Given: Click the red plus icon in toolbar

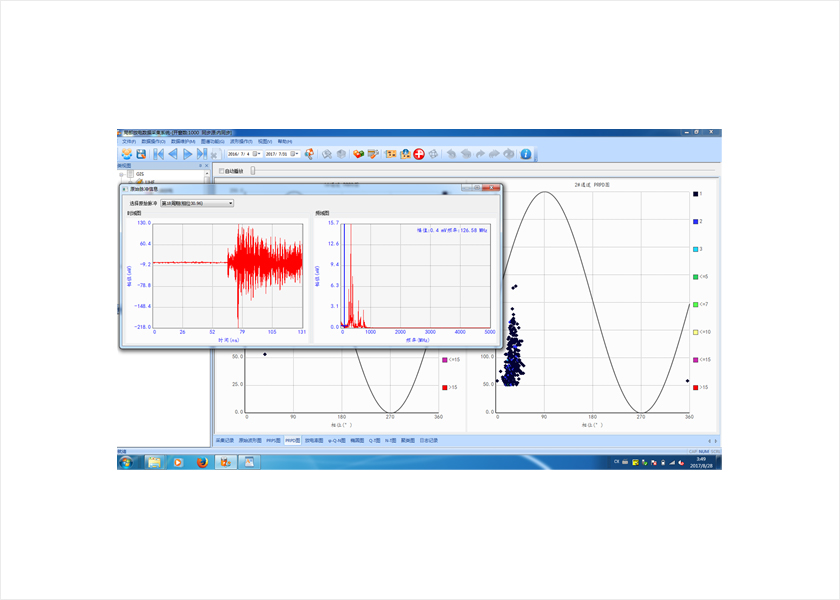Looking at the screenshot, I should pos(419,154).
